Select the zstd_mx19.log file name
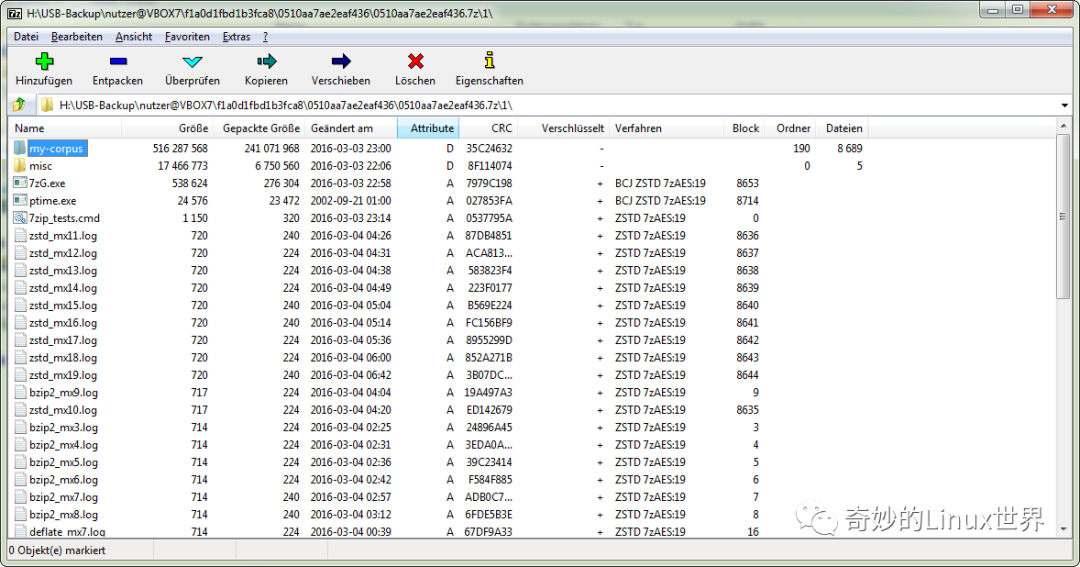The height and width of the screenshot is (567, 1080). tap(63, 375)
